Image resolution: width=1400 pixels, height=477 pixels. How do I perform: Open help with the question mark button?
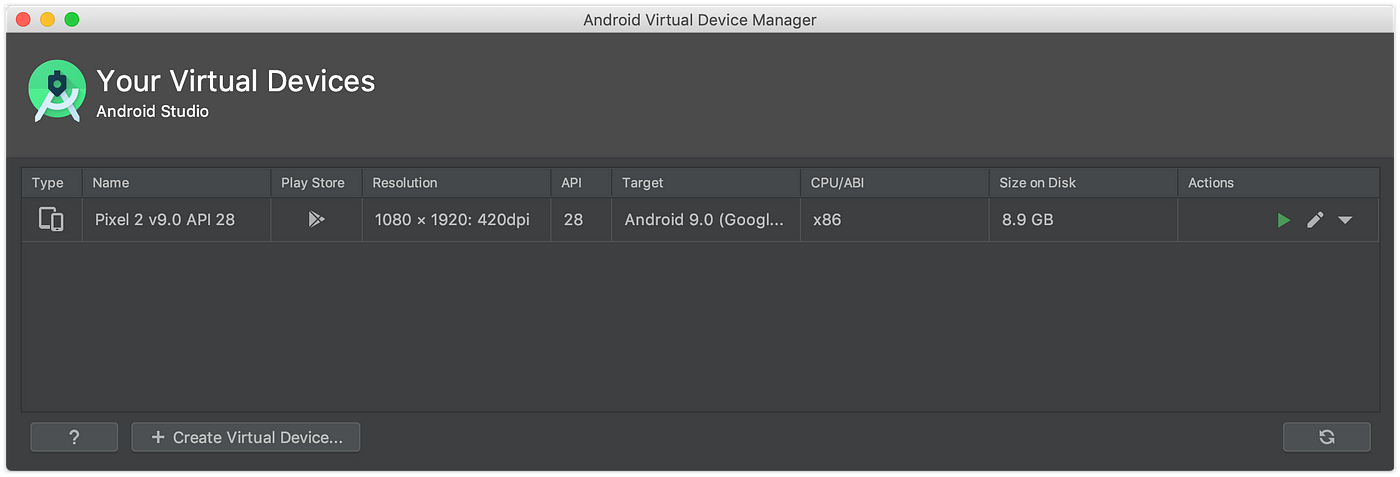(x=74, y=437)
